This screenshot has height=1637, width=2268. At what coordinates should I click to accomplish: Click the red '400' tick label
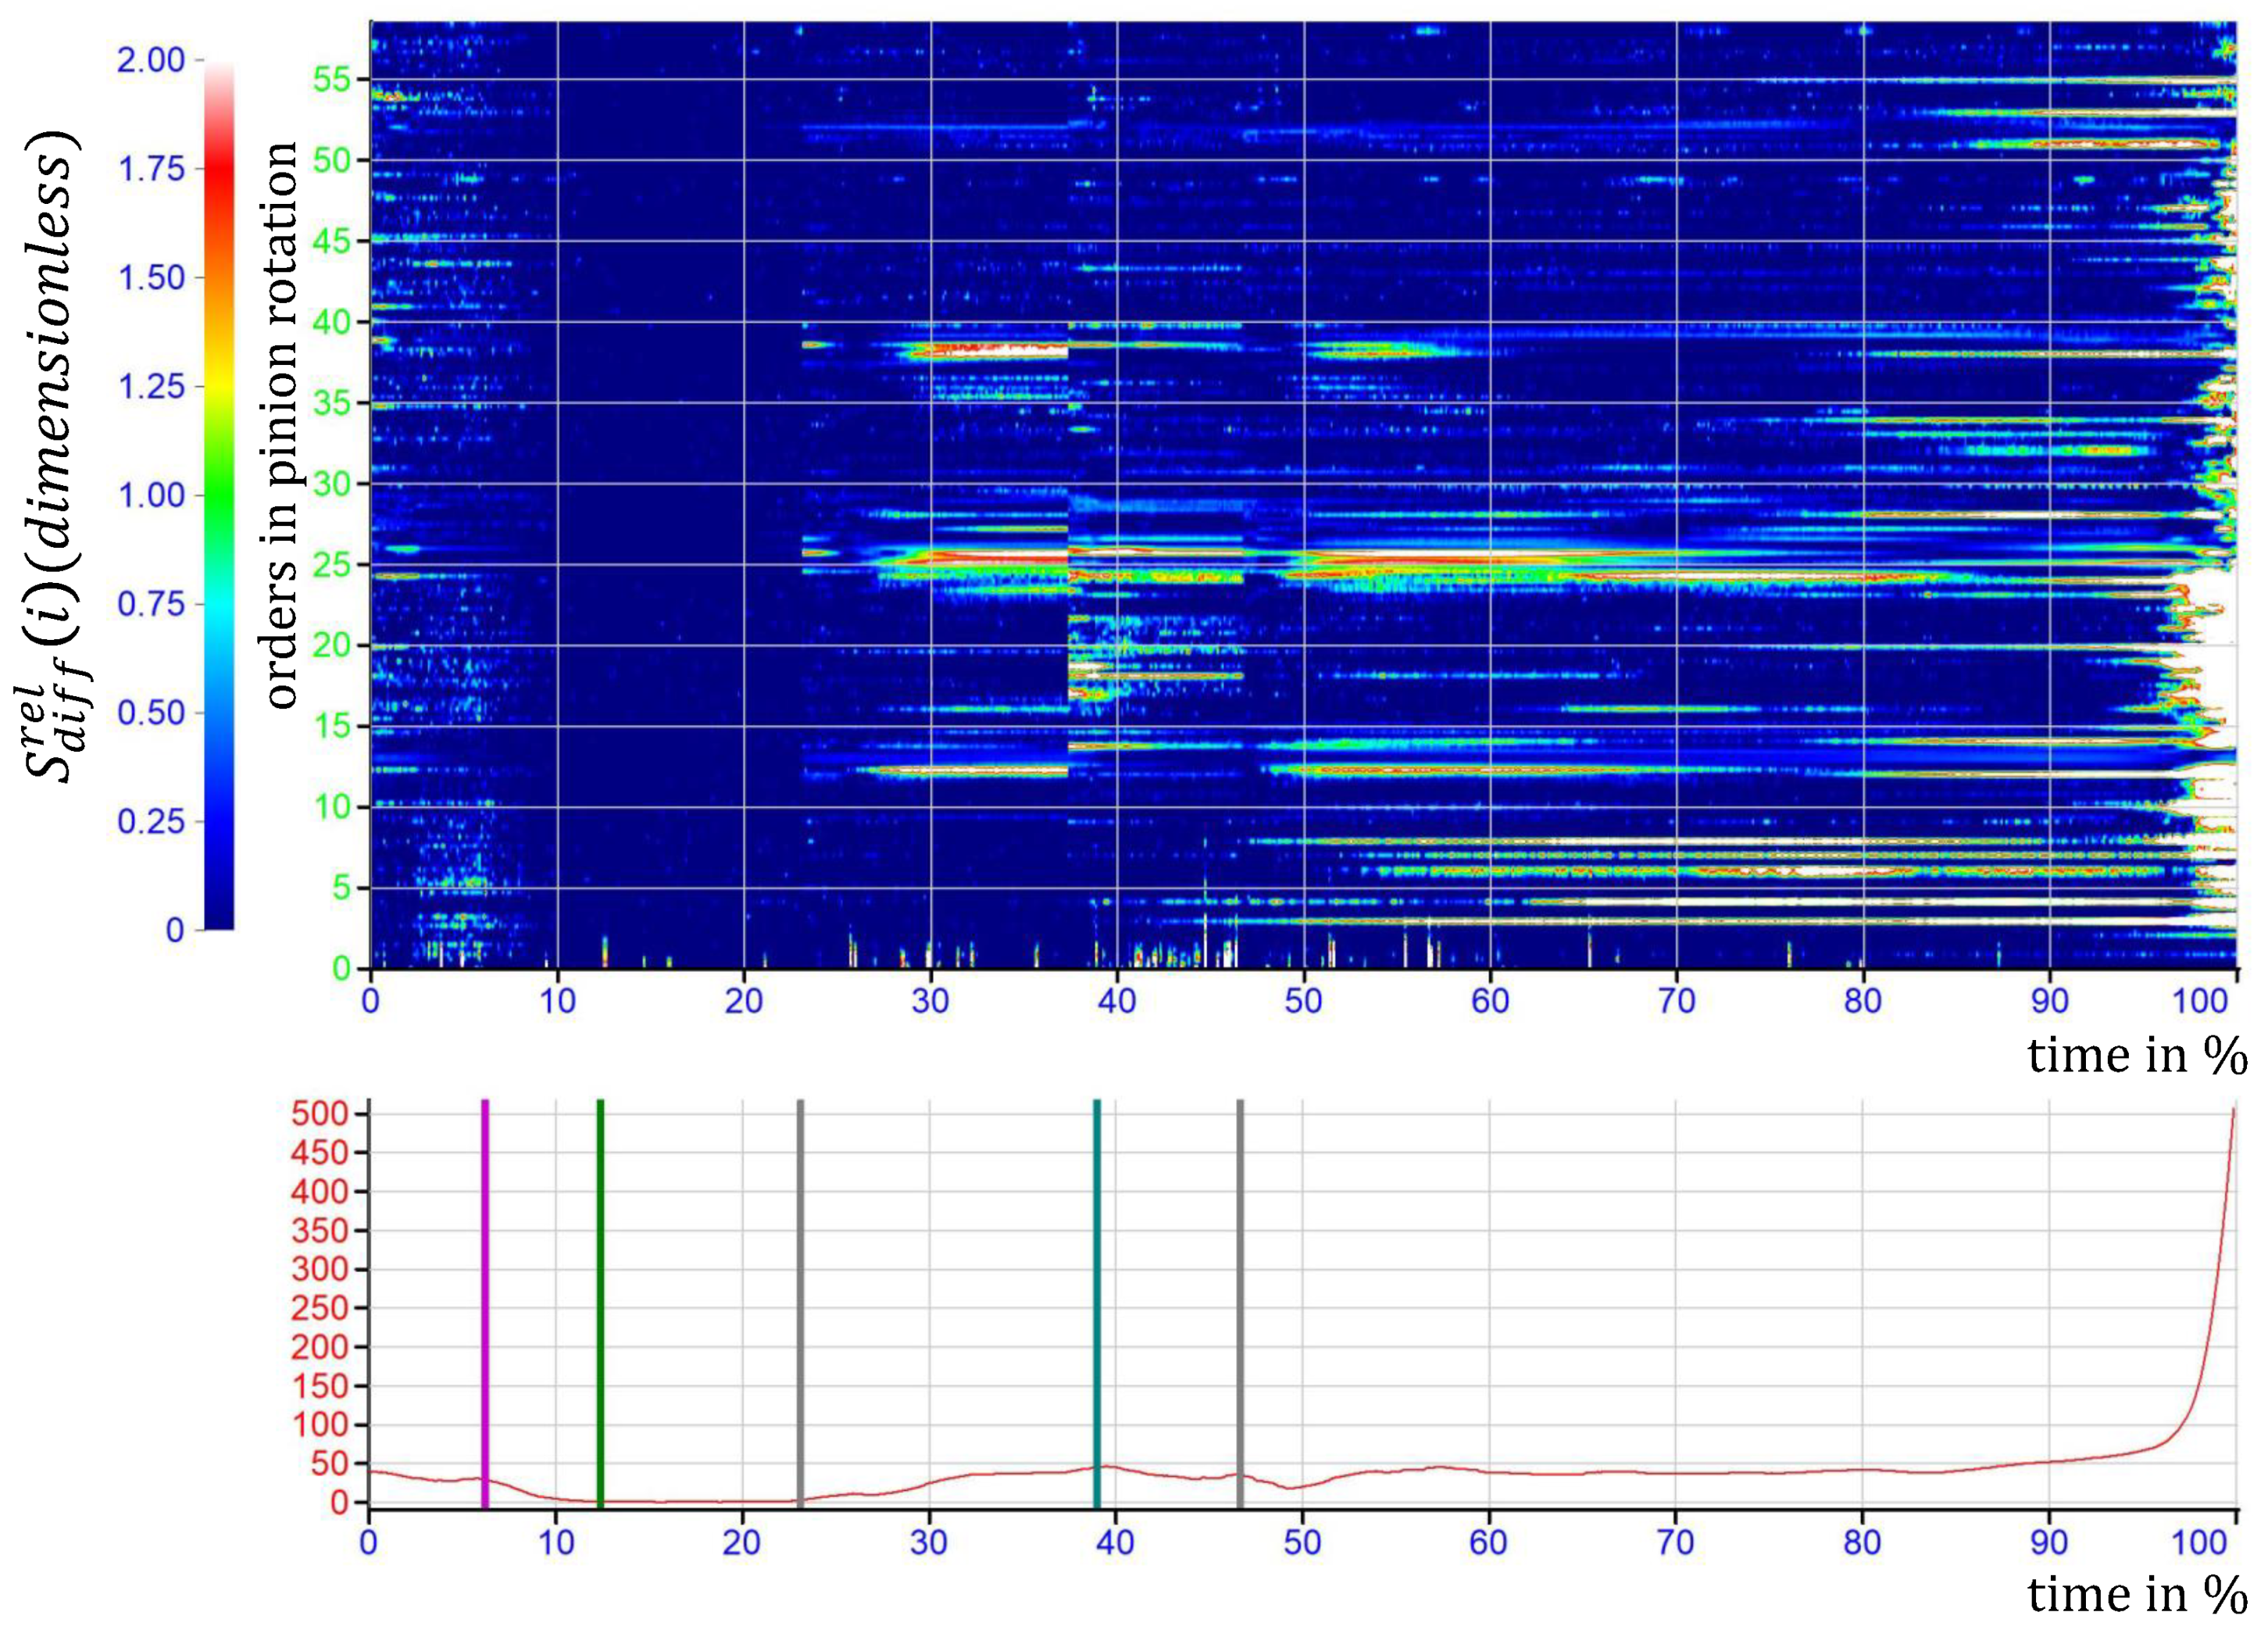[x=320, y=1192]
